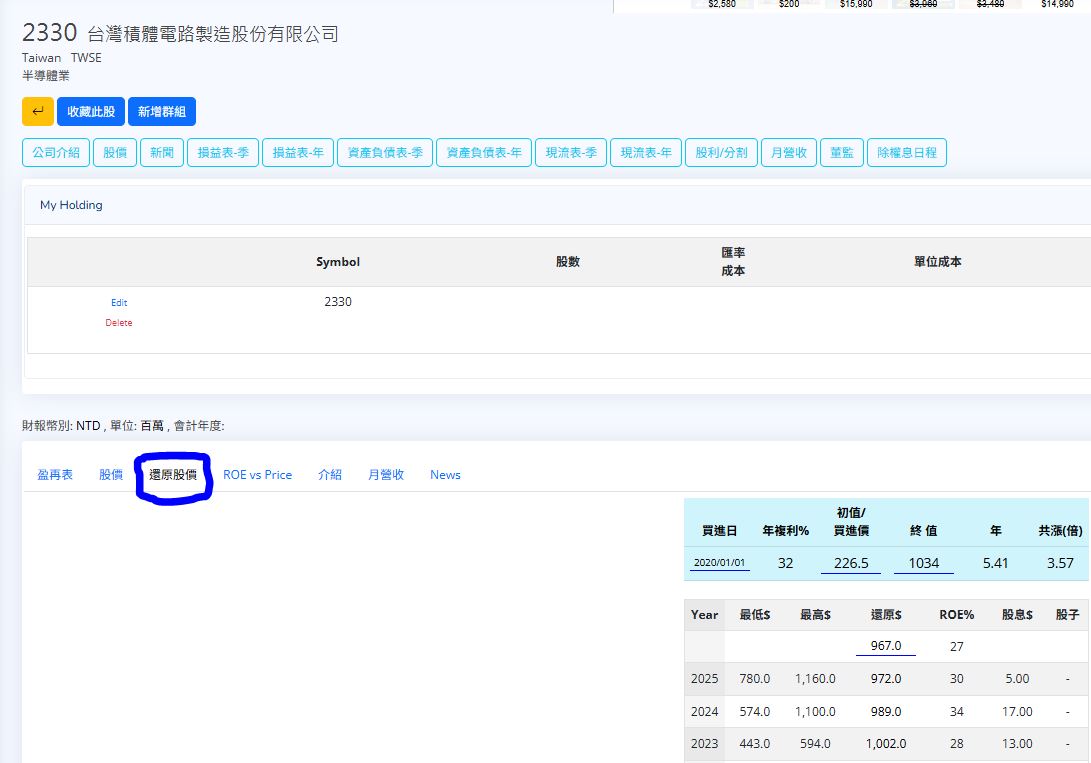Click 股息$ value 17.00
1091x763 pixels.
(x=1017, y=712)
